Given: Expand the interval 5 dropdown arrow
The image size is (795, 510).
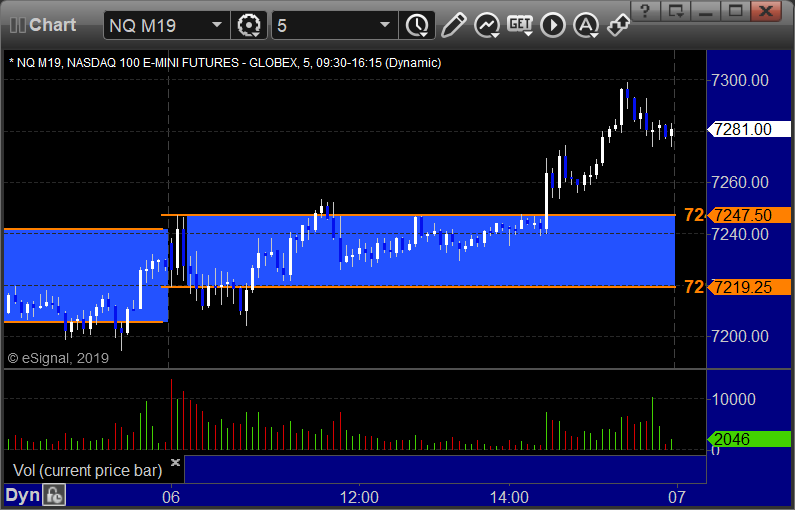Looking at the screenshot, I should (x=385, y=25).
